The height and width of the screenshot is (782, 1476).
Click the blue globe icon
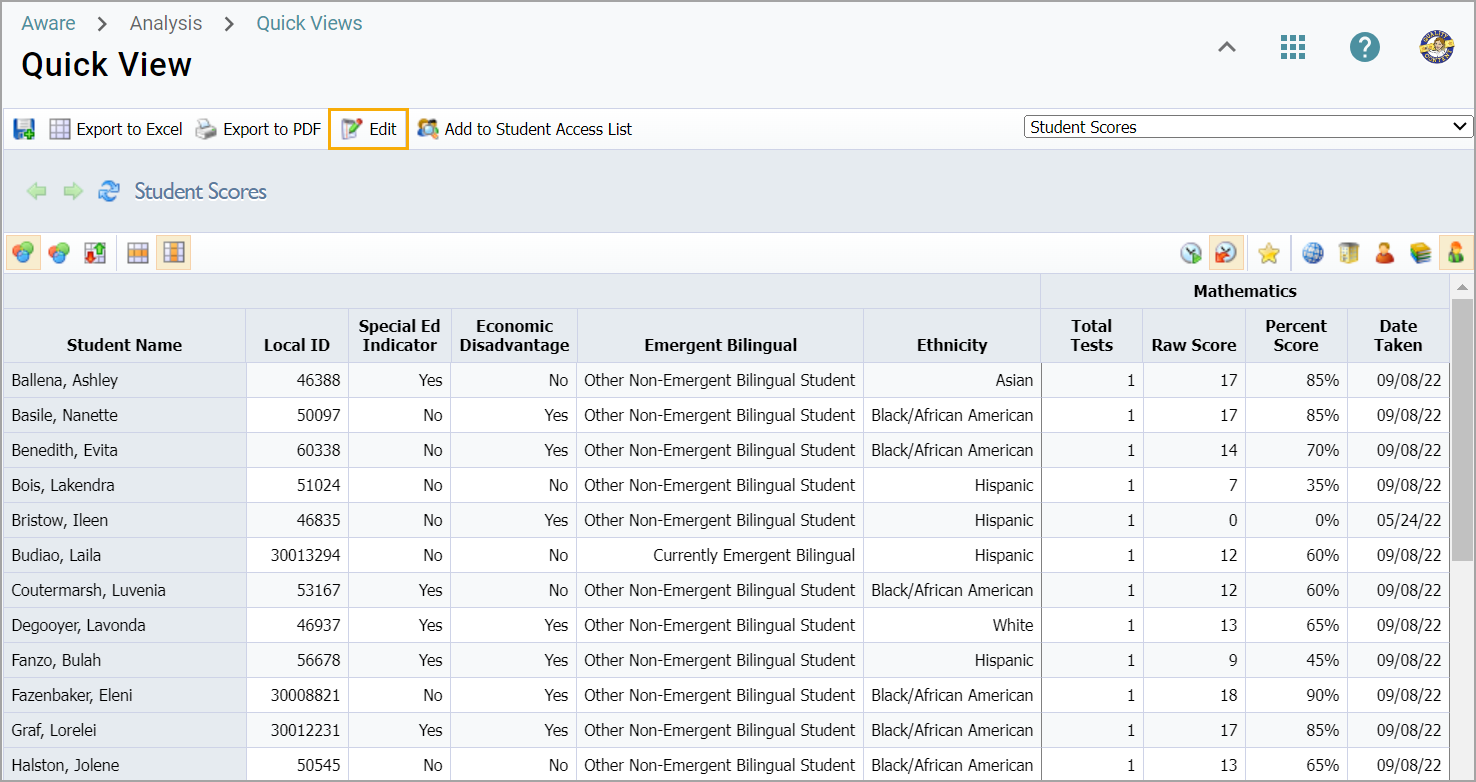[x=1312, y=254]
